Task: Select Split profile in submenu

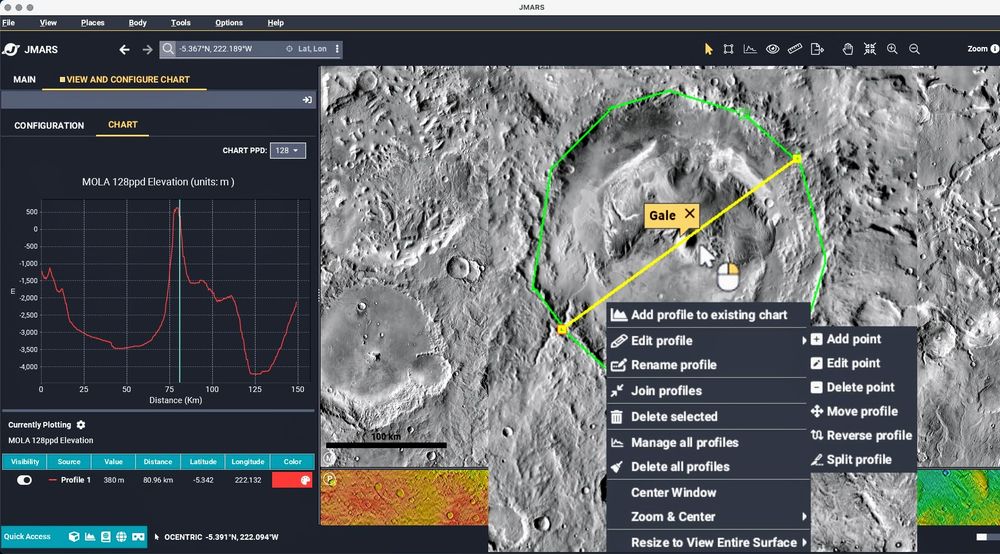Action: point(862,460)
